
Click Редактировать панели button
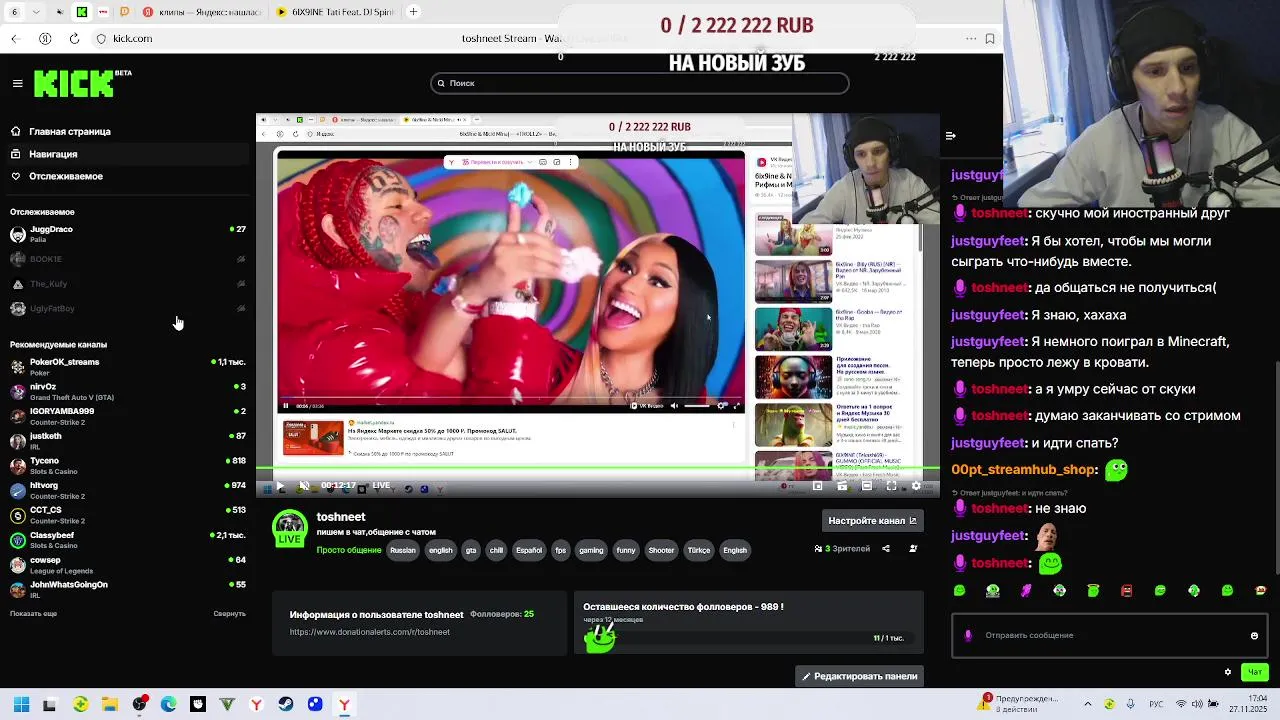(860, 676)
